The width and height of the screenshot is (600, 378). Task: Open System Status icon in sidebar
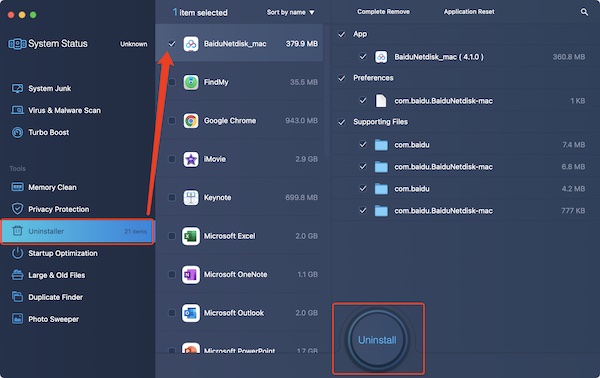click(17, 44)
